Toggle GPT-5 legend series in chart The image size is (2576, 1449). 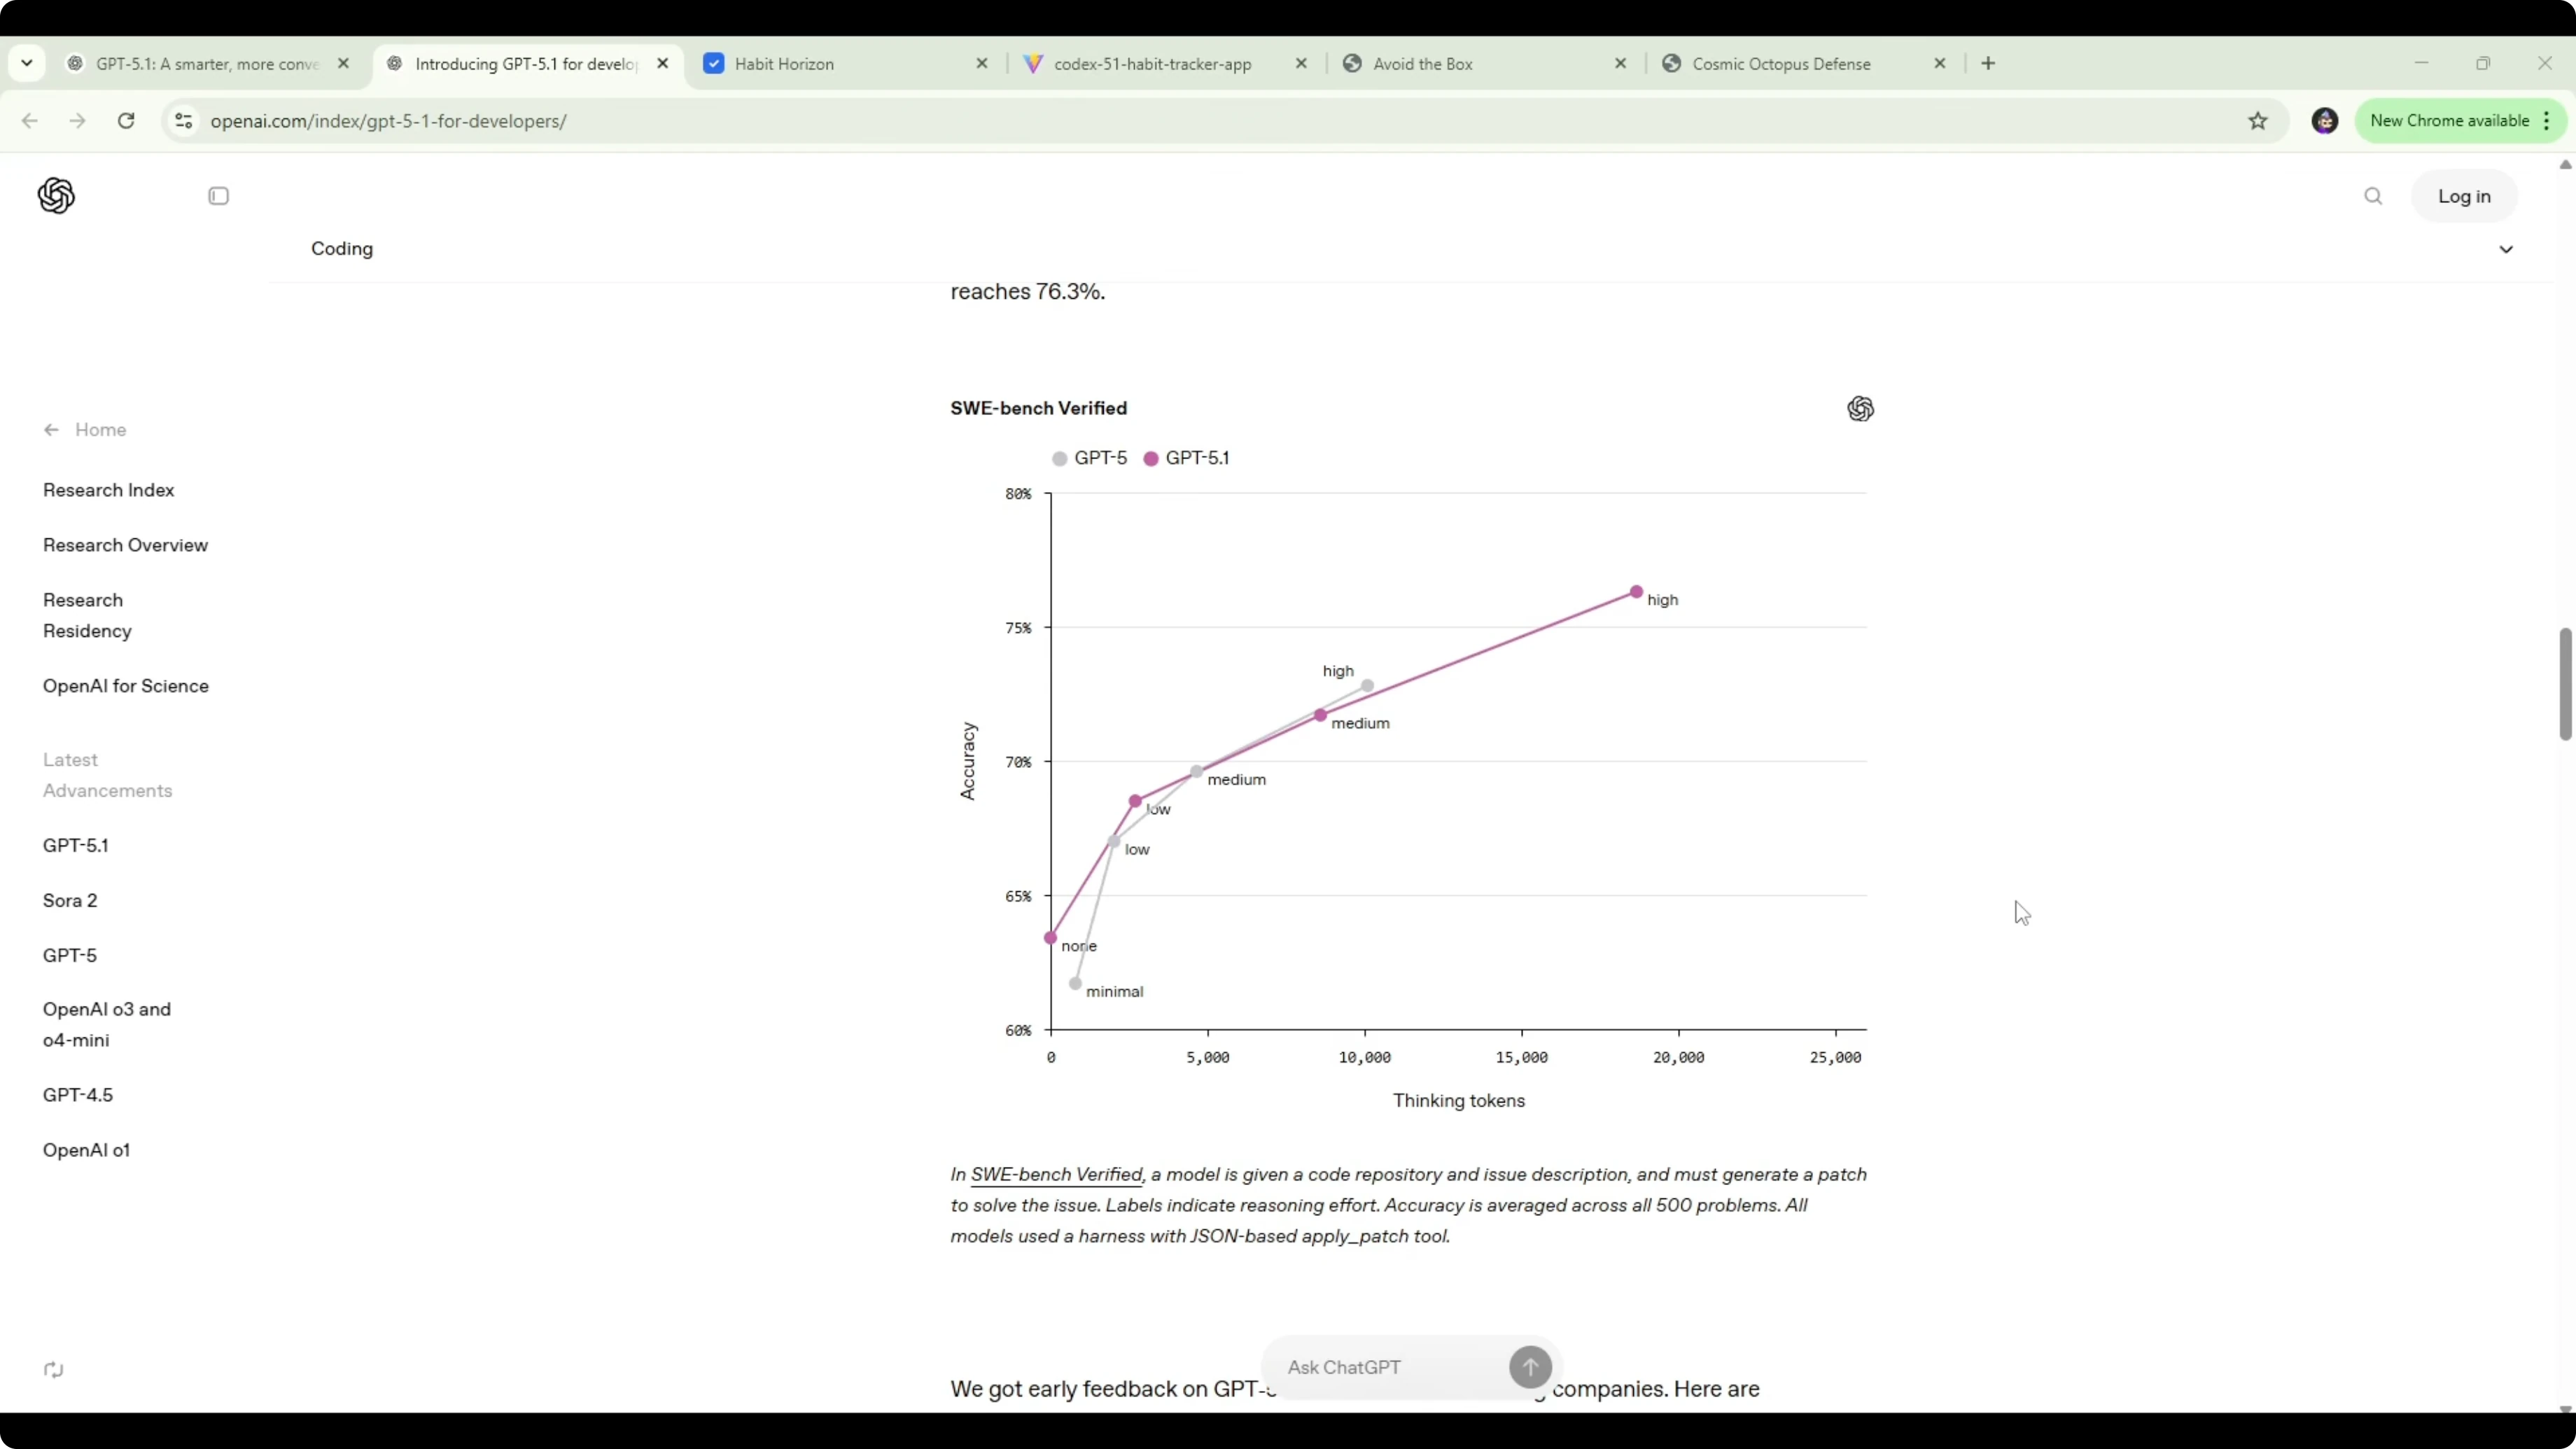click(1089, 458)
